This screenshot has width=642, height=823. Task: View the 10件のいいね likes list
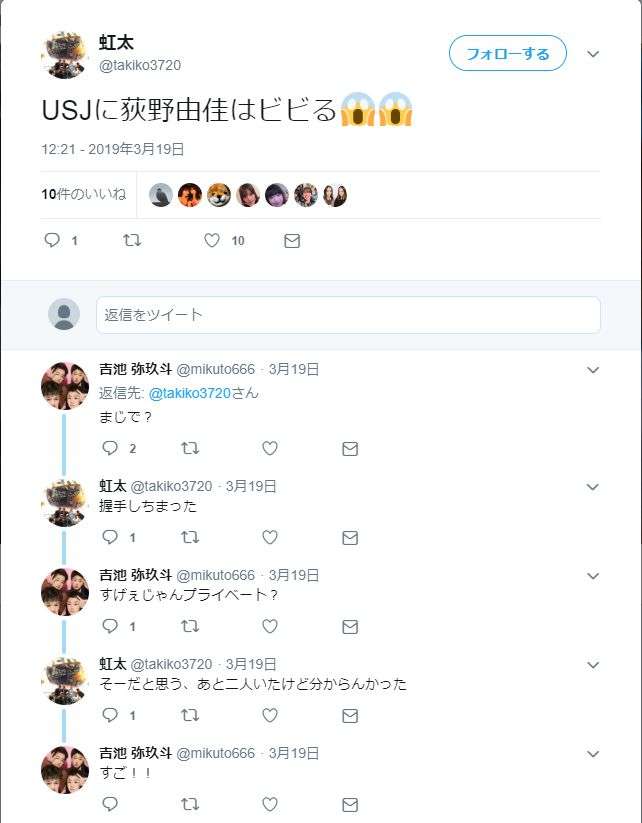tap(84, 195)
